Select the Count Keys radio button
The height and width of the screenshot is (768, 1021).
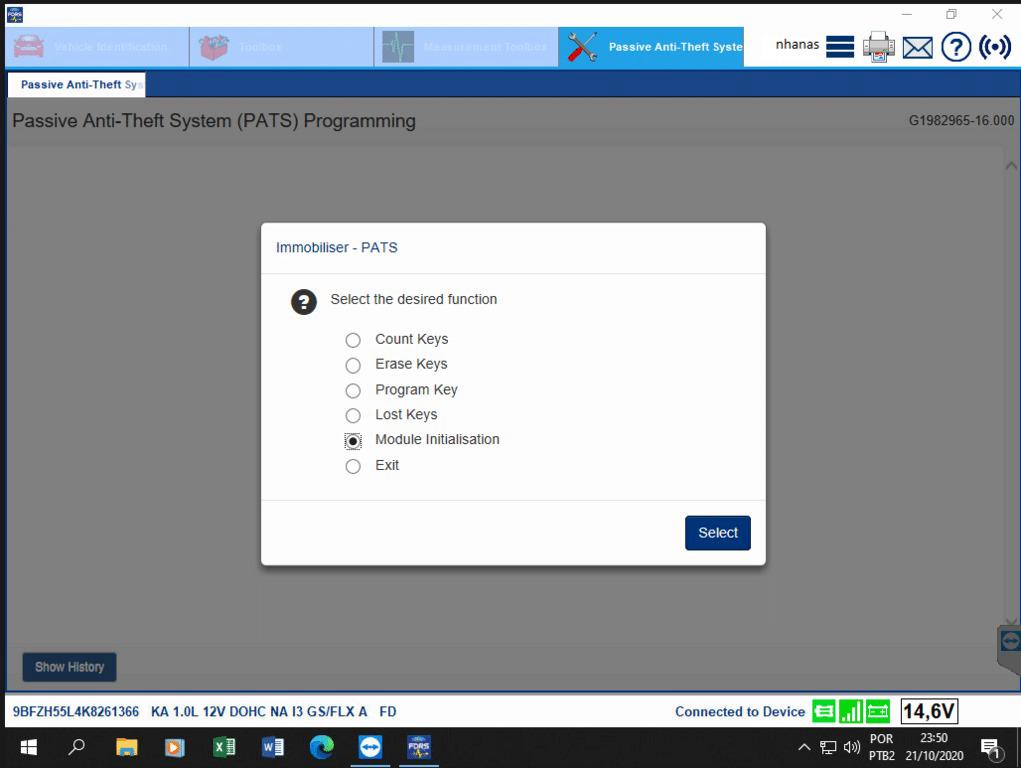click(353, 340)
